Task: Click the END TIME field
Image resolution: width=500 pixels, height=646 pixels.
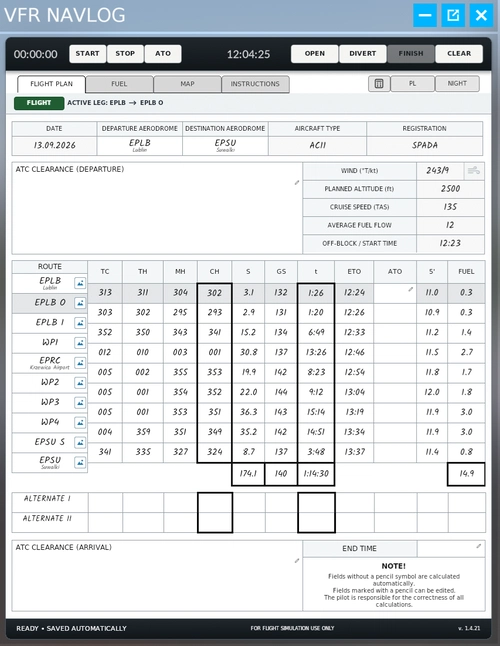Action: (x=451, y=549)
